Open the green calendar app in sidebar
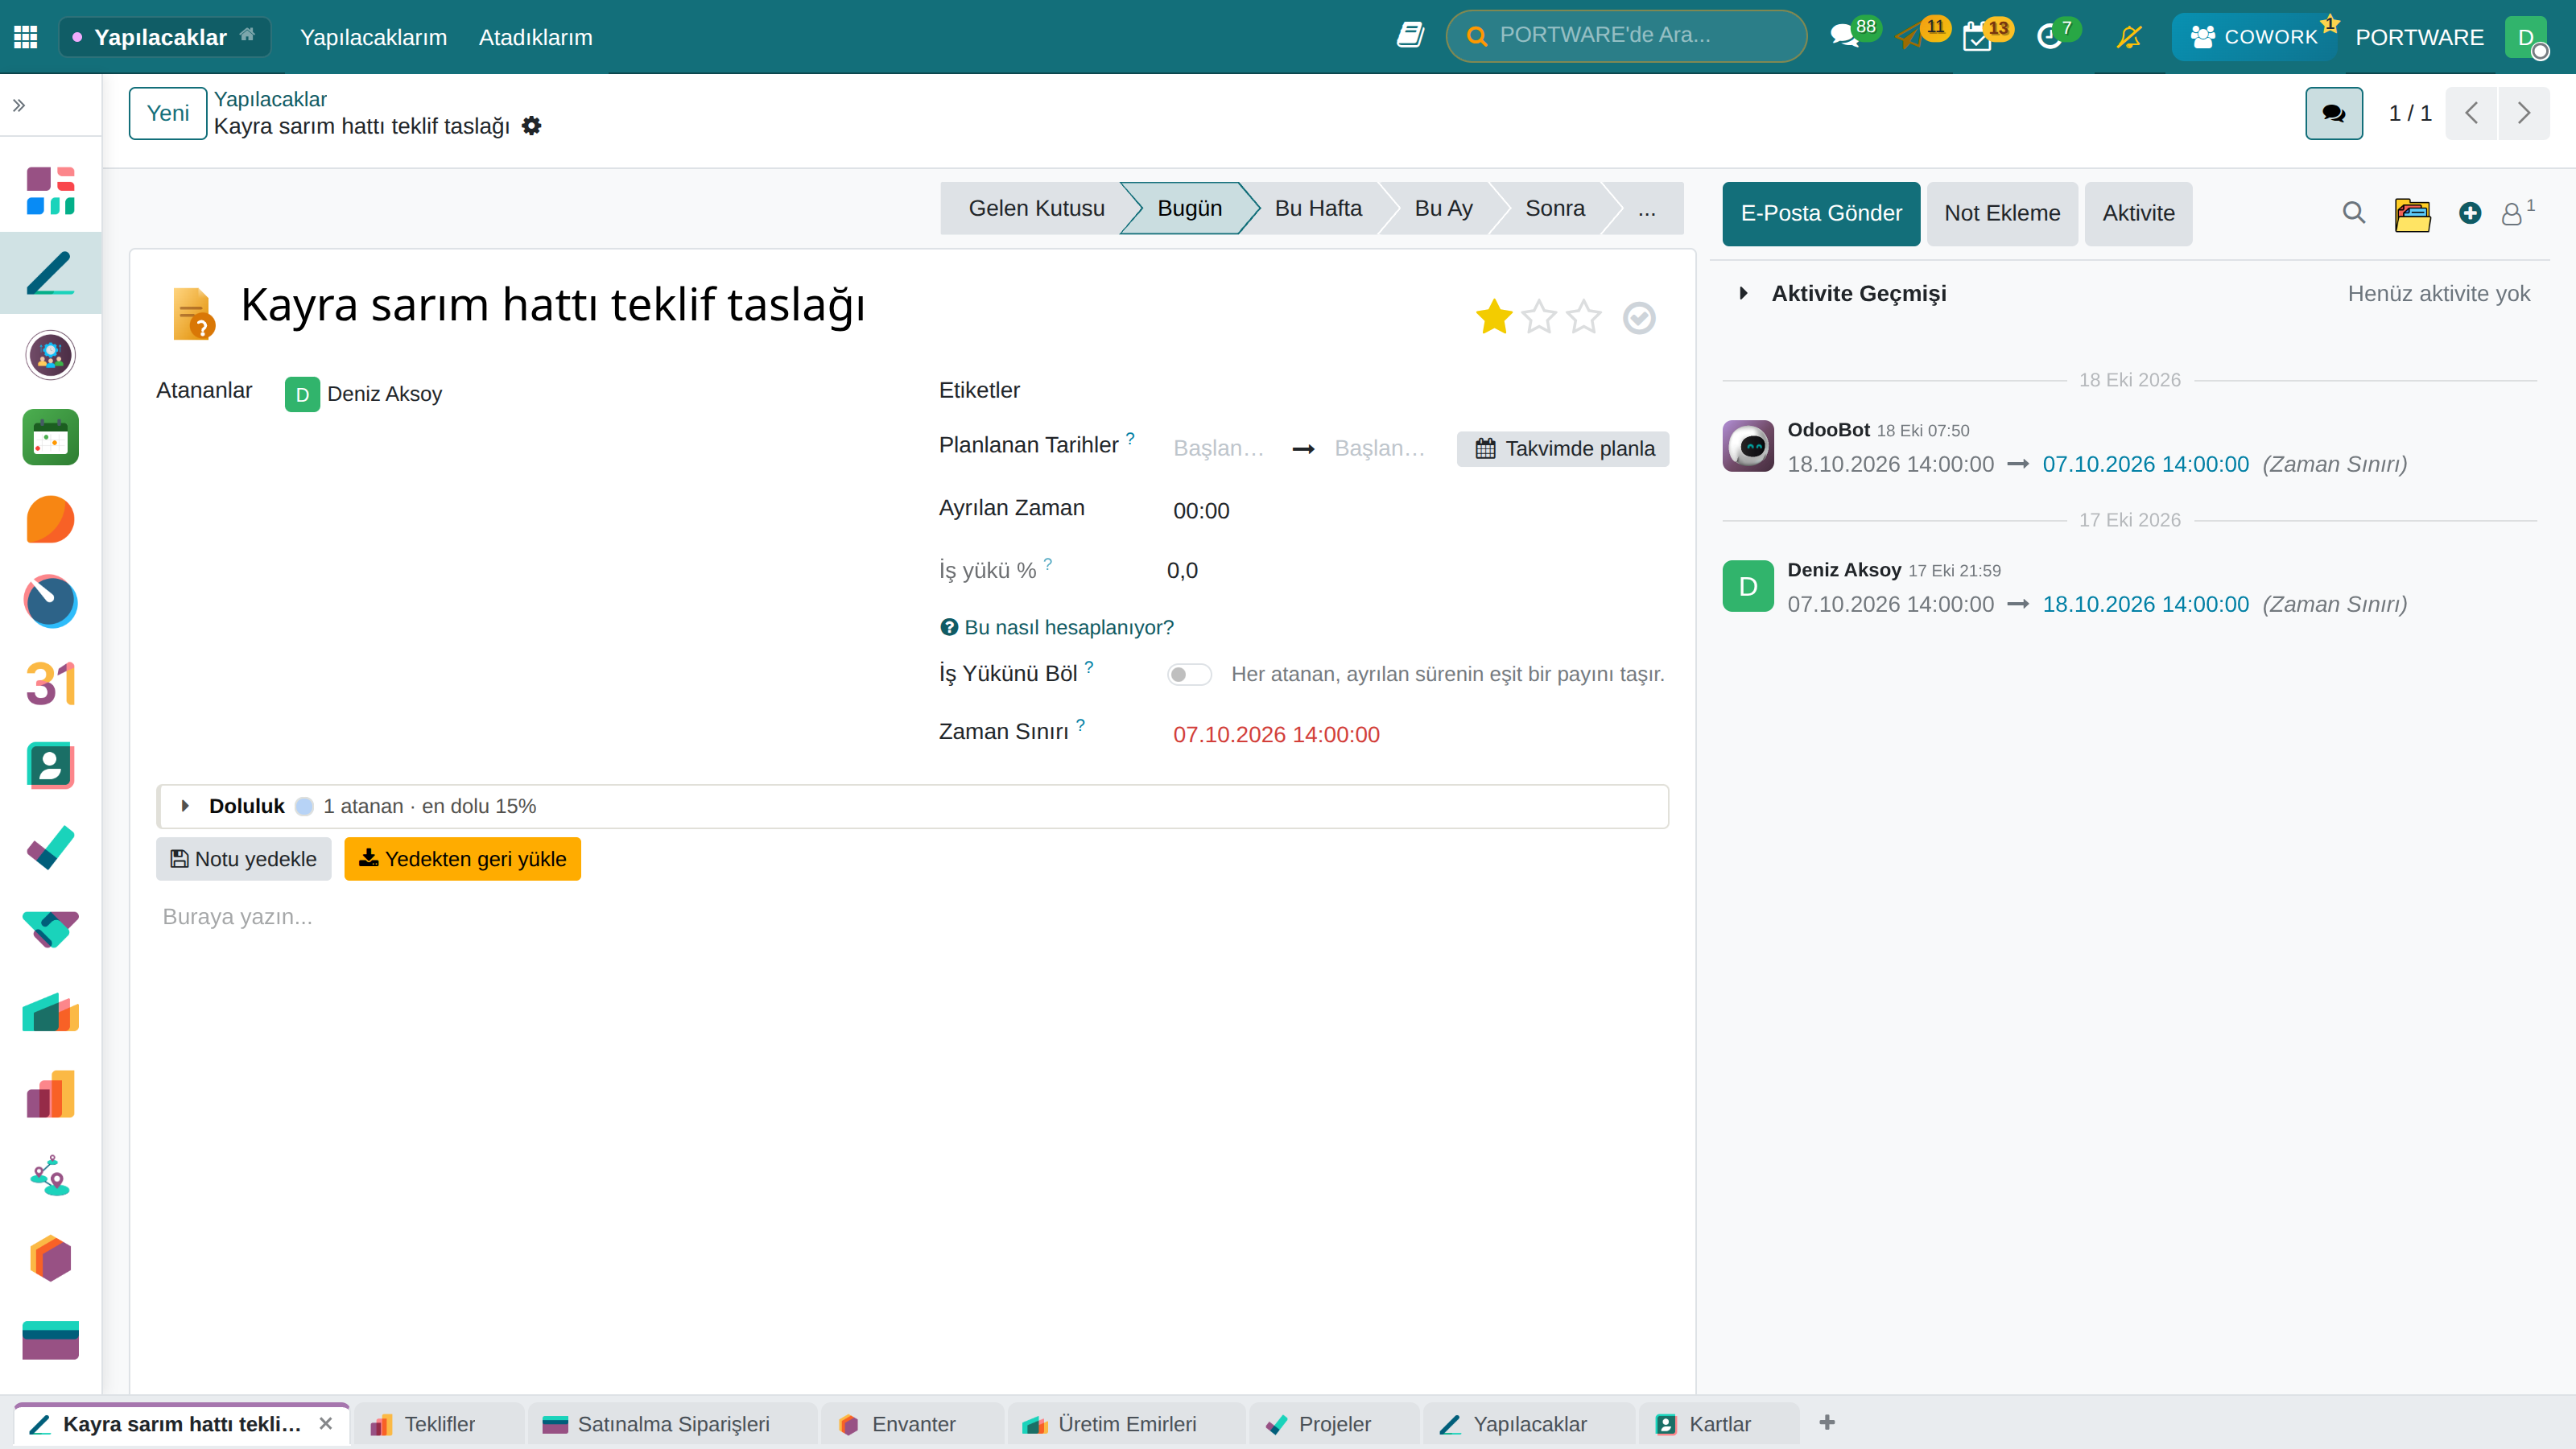Viewport: 2576px width, 1449px height. click(x=50, y=437)
